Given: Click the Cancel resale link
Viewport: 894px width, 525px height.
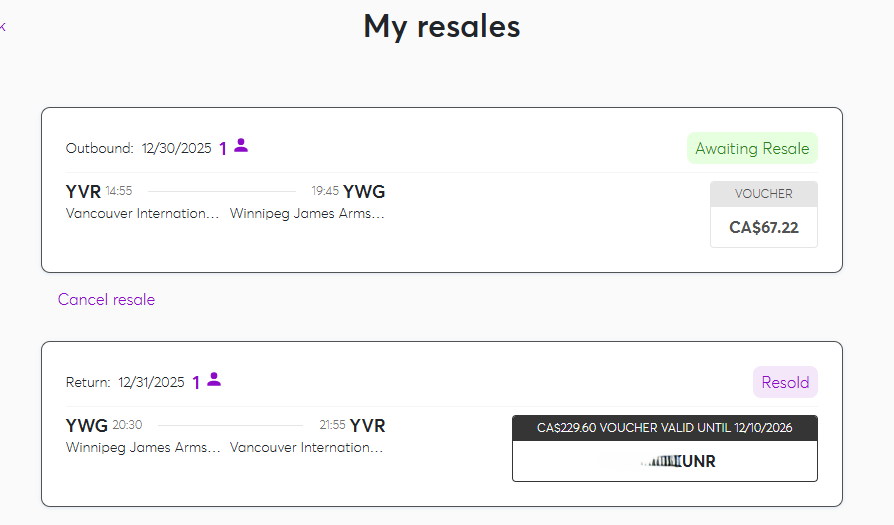Looking at the screenshot, I should [x=106, y=299].
